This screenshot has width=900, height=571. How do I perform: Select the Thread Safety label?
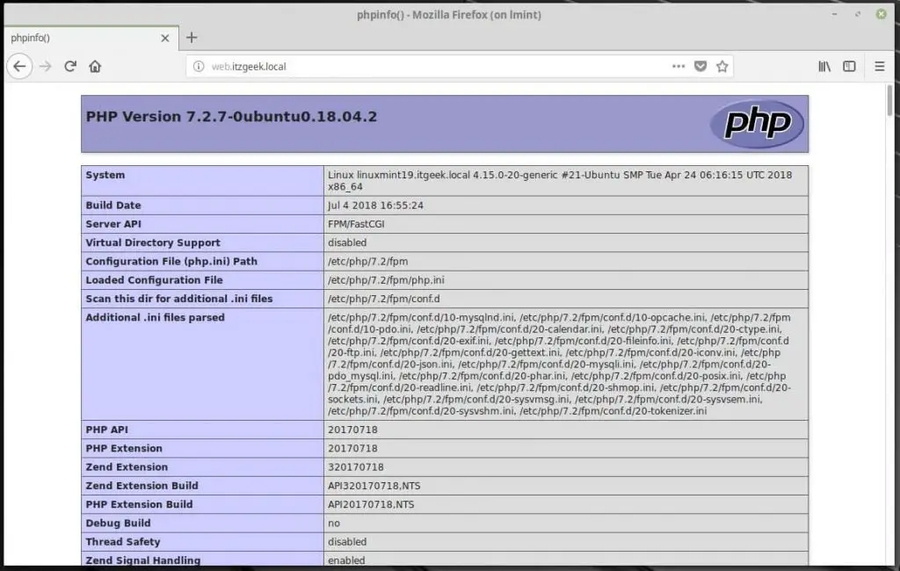[x=123, y=542]
